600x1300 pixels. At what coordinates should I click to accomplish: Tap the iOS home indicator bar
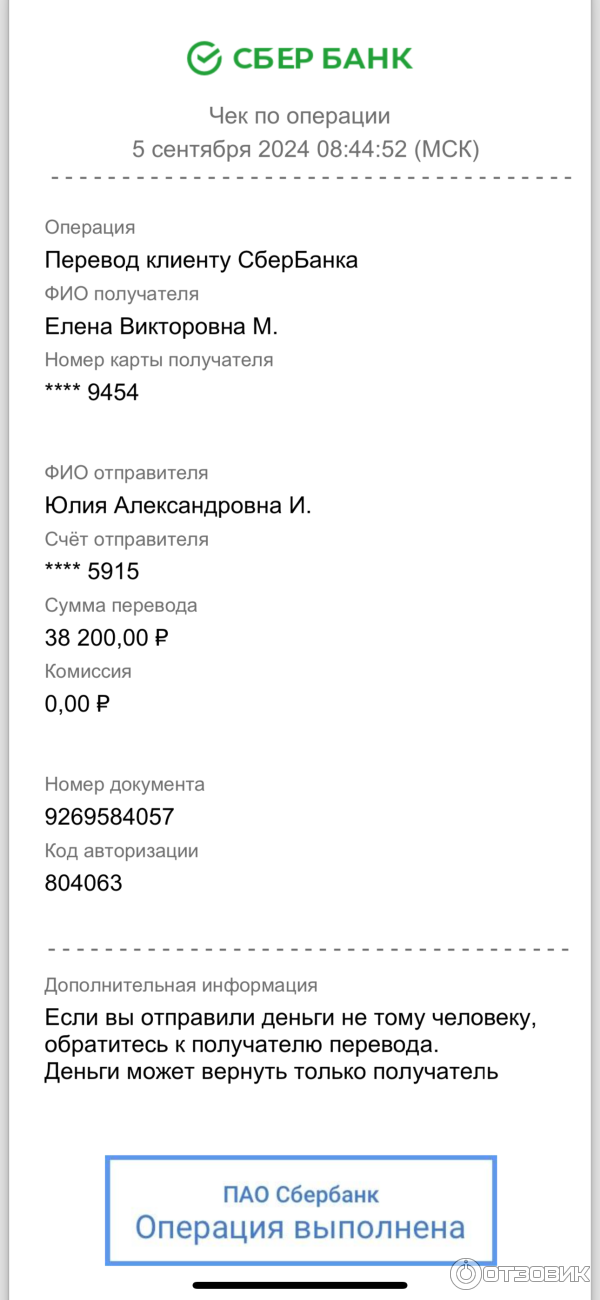click(300, 1285)
